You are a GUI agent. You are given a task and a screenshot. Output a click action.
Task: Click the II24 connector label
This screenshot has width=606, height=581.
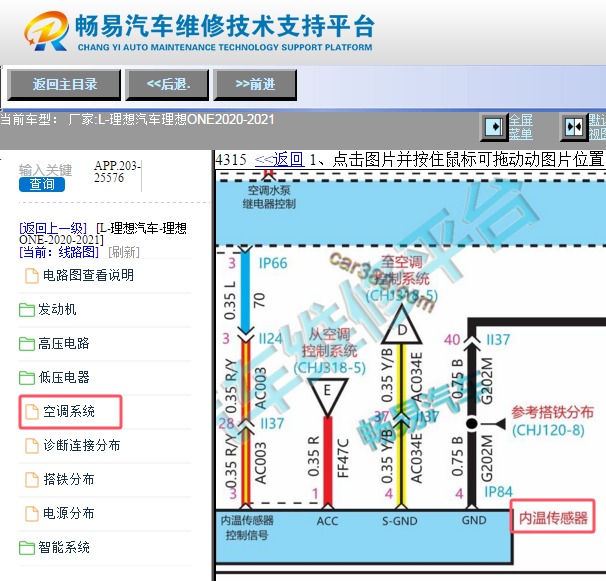271,339
